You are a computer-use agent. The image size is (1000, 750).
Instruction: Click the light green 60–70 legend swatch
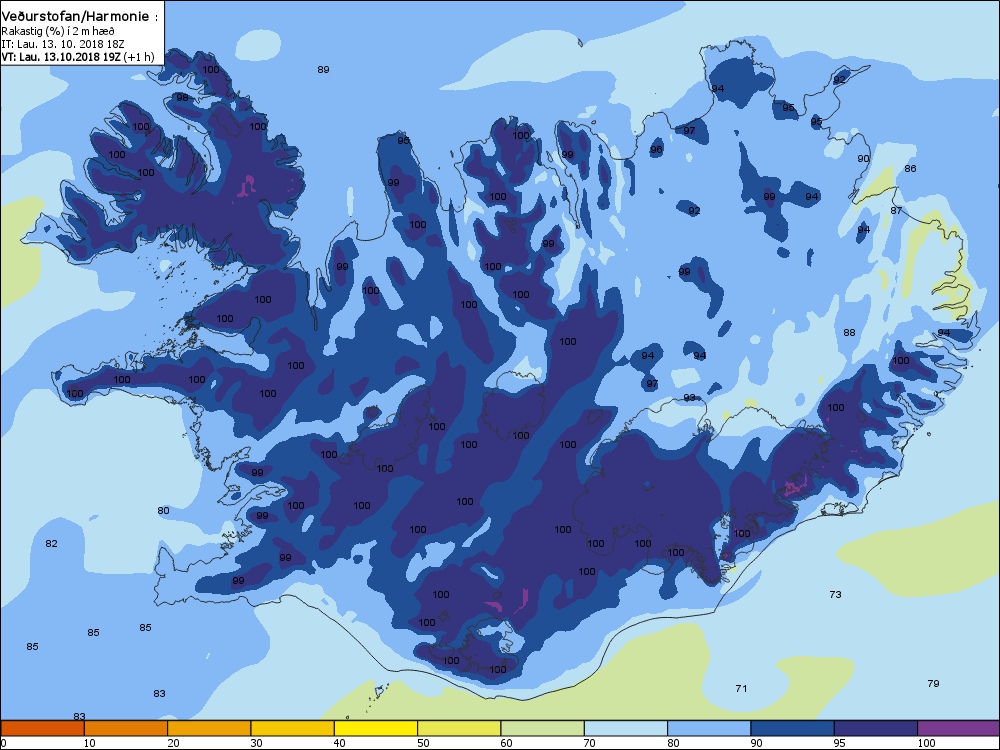543,728
